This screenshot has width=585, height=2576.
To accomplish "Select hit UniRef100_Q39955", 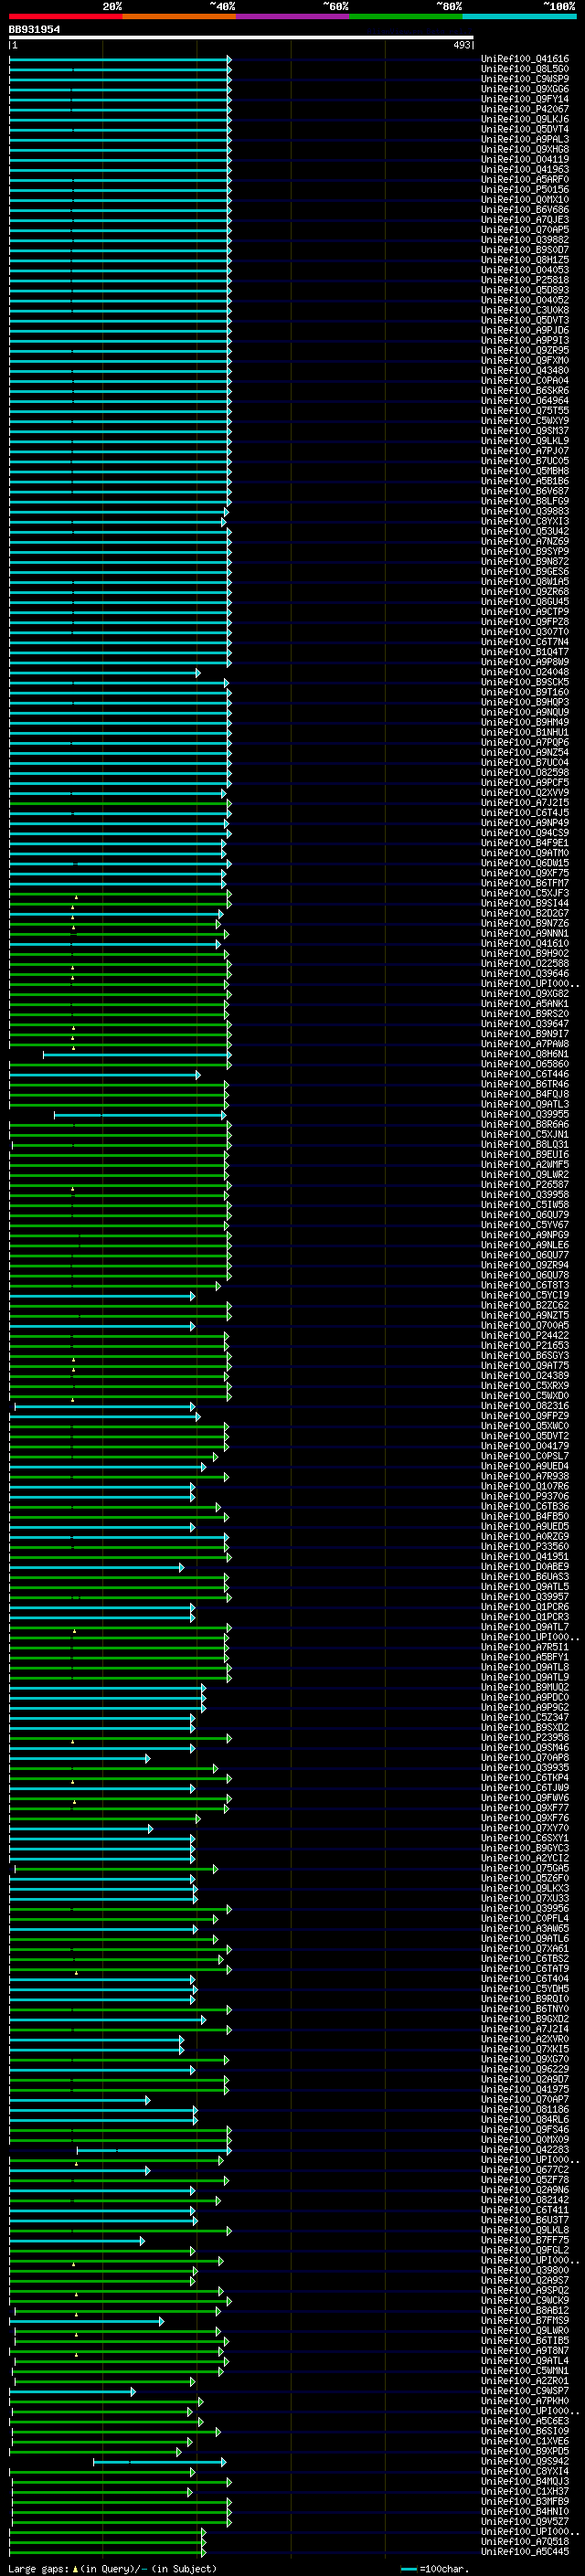I will pos(525,1114).
